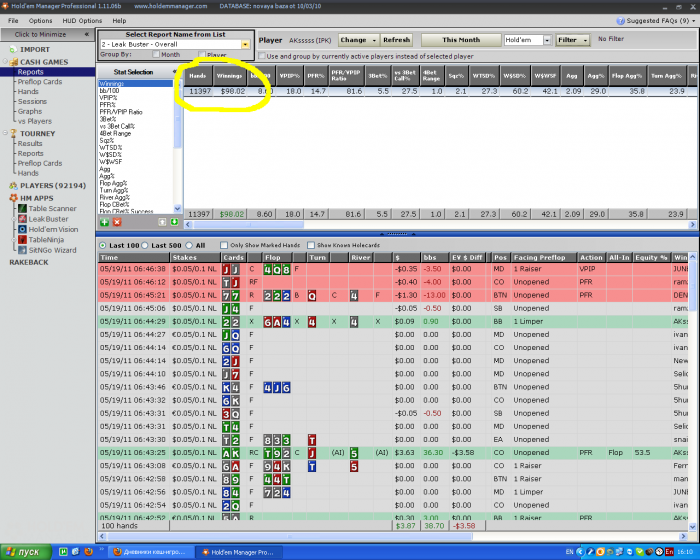Click hands list horizontal scrollbar
Image resolution: width=700 pixels, height=560 pixels.
pyautogui.click(x=291, y=536)
